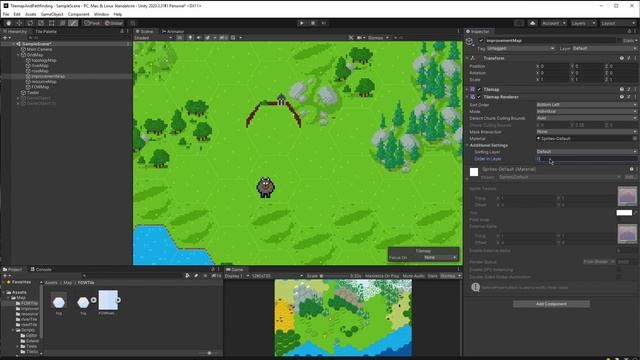Switch to the Project tab
The image size is (640, 360).
pyautogui.click(x=13, y=269)
